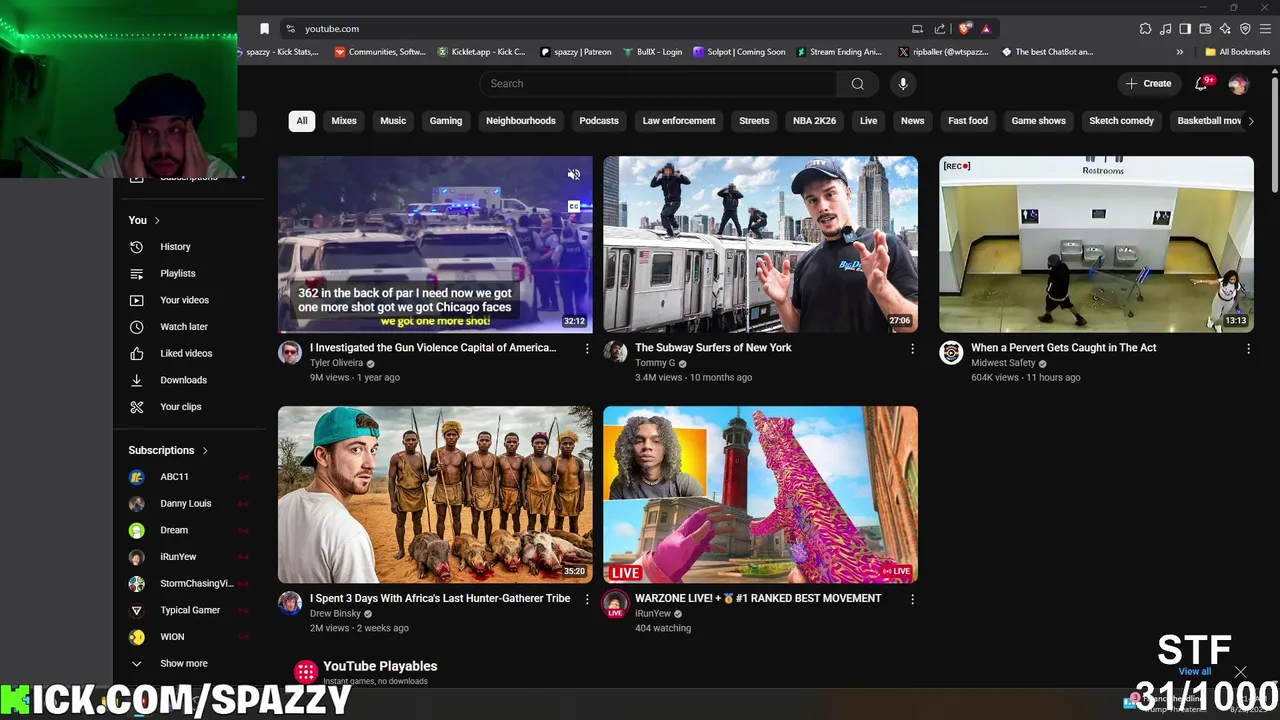The image size is (1280, 720).
Task: Select the Podcasts filter chip
Action: (x=599, y=121)
